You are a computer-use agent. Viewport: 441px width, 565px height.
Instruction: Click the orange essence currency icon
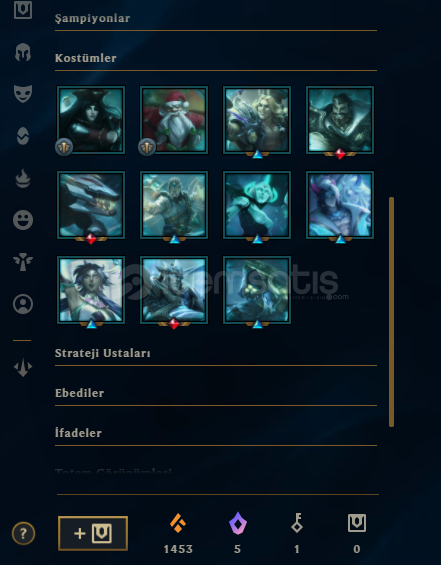178,523
